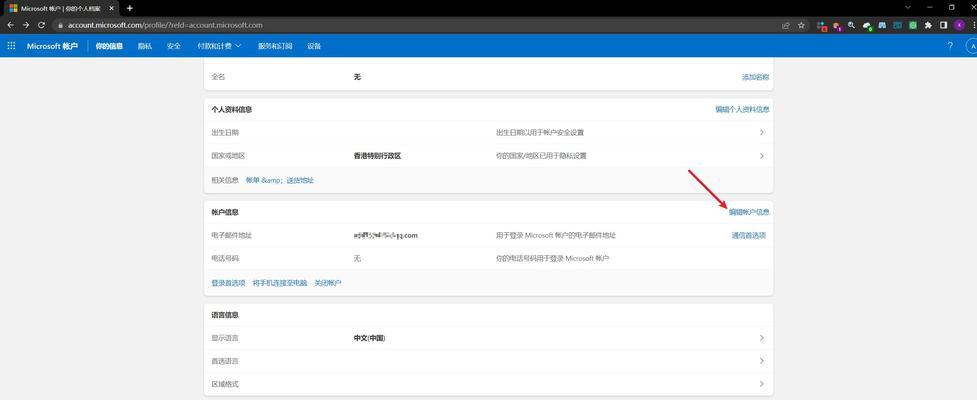Open the 设备 tab

coord(314,46)
